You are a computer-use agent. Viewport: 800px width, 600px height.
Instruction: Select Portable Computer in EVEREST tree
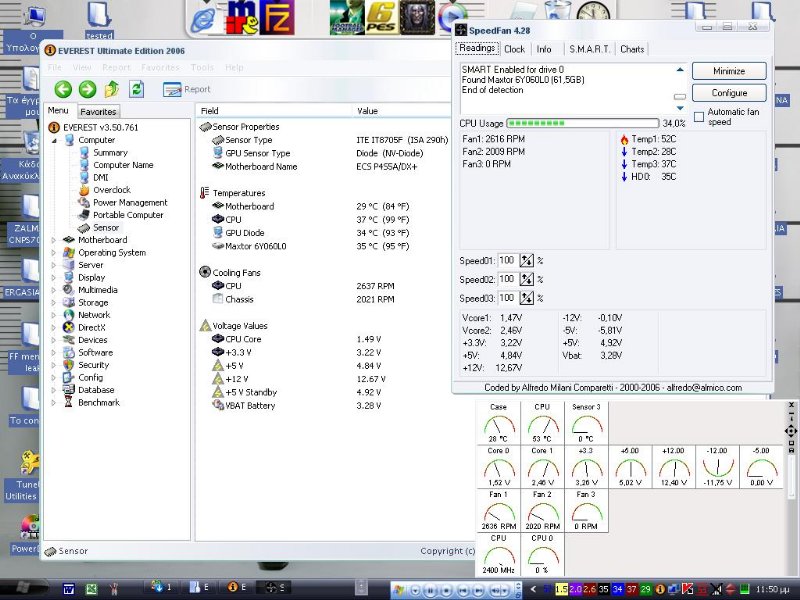pos(128,215)
